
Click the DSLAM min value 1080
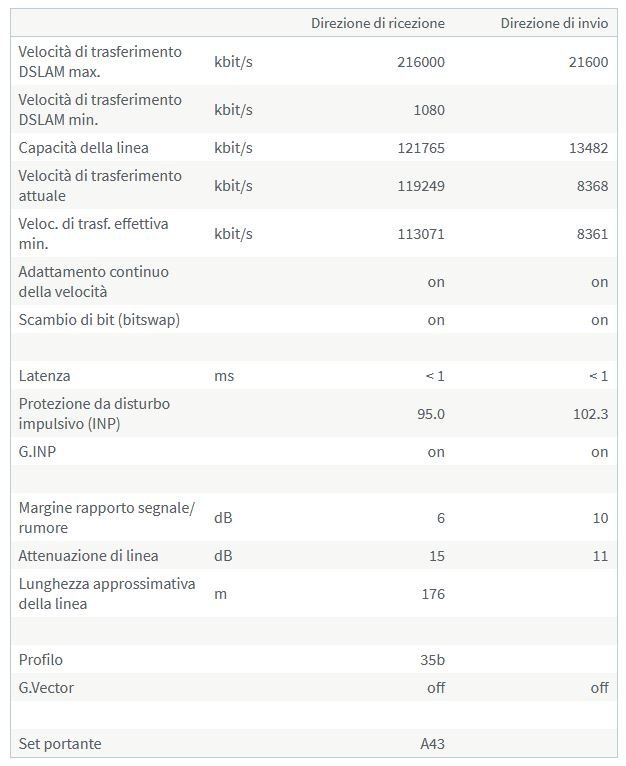(x=427, y=110)
